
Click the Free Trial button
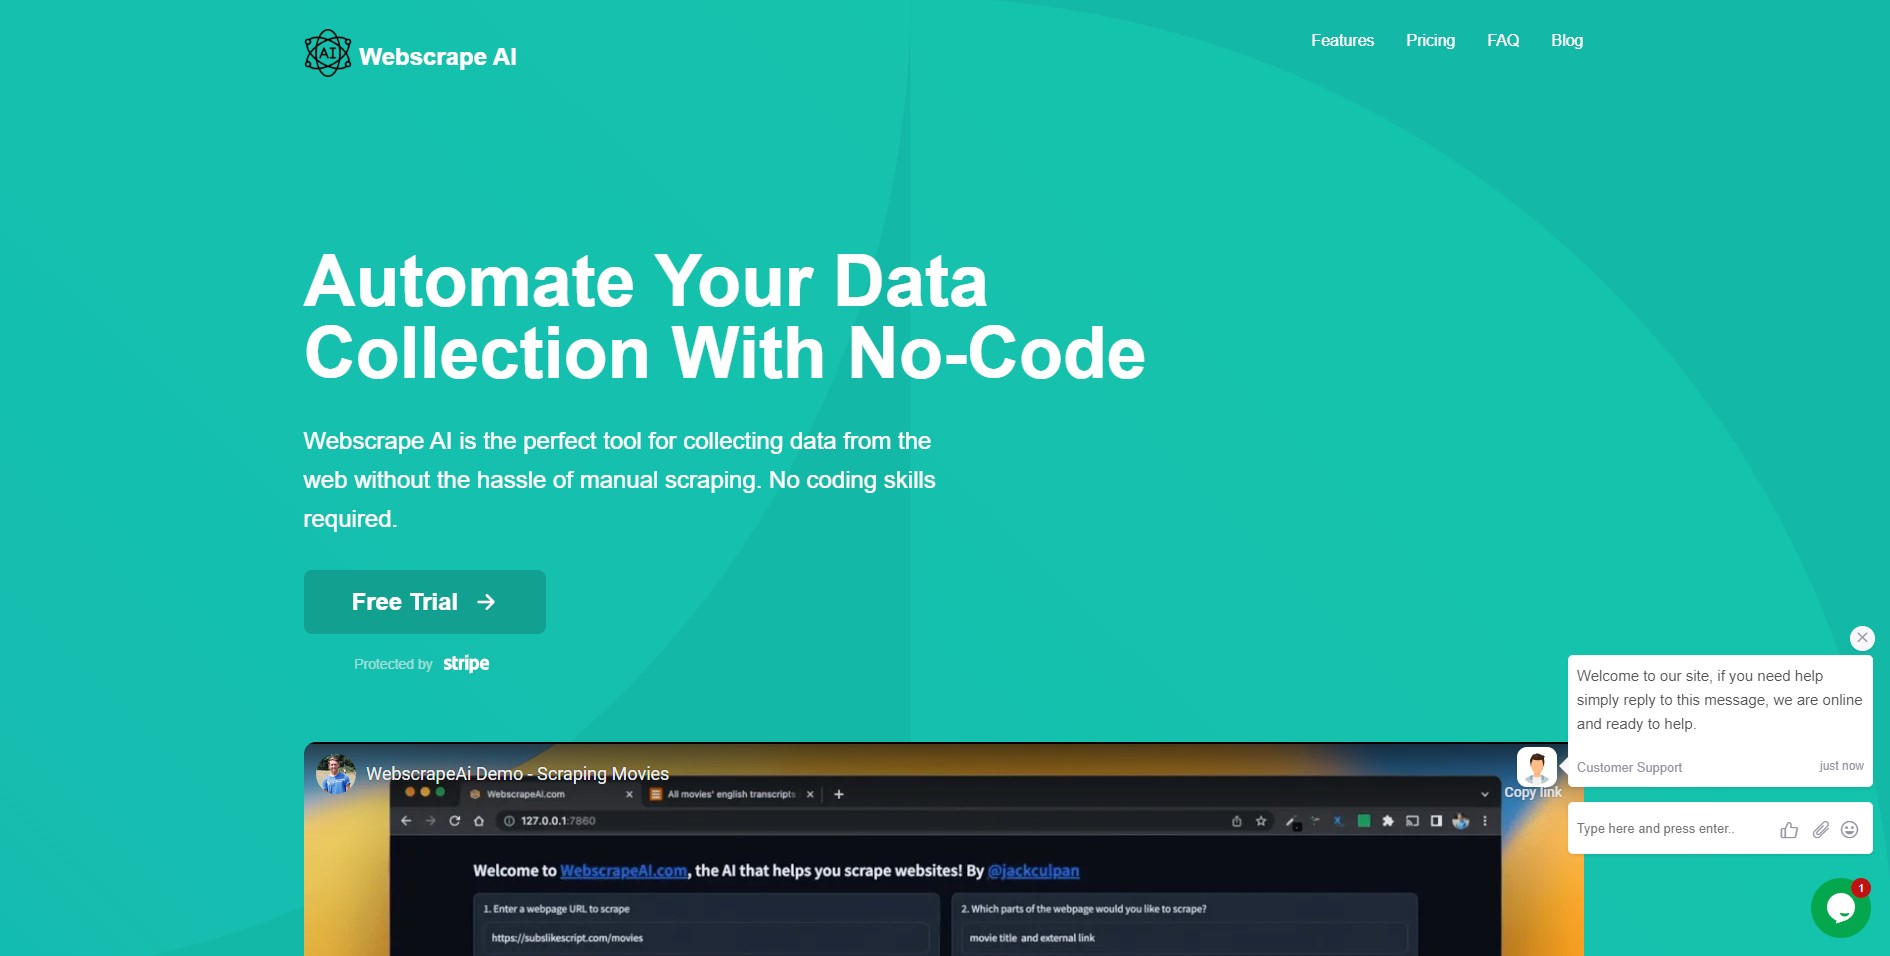click(425, 602)
